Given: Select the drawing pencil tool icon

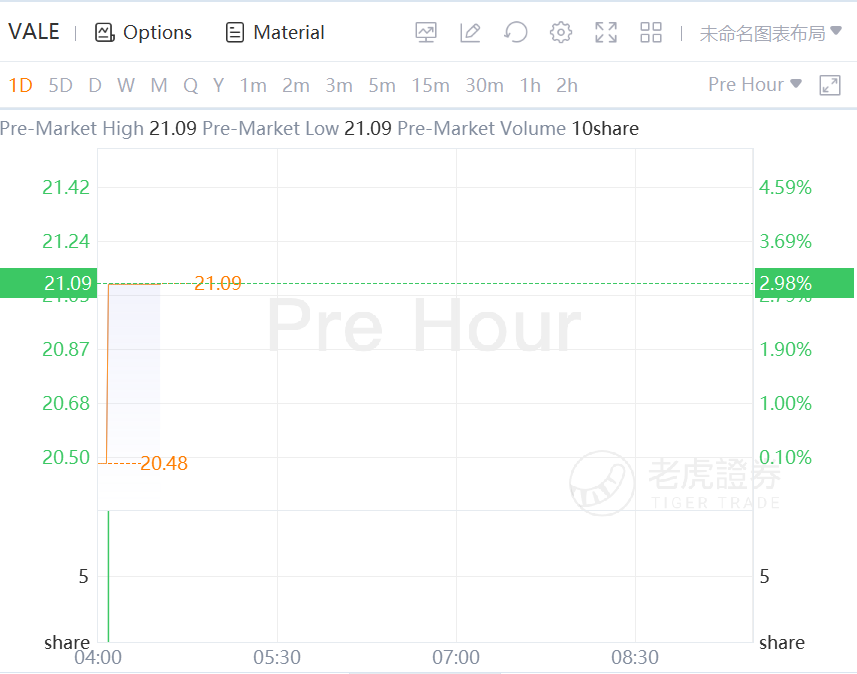Looking at the screenshot, I should 470,32.
